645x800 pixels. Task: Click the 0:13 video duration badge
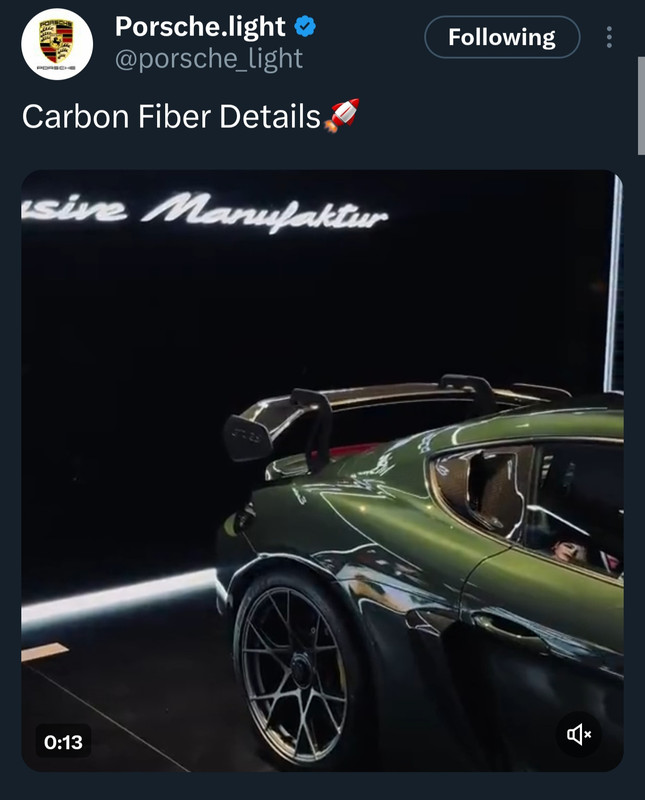point(63,742)
